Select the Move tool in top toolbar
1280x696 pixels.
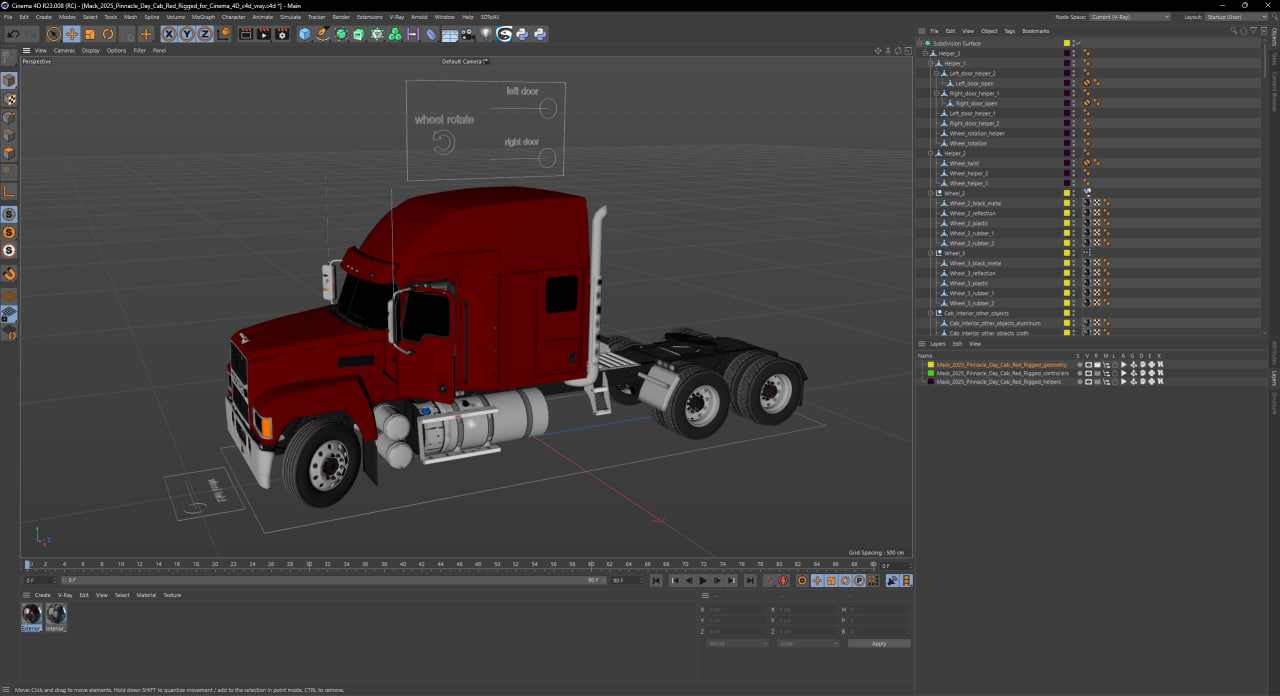pyautogui.click(x=72, y=34)
